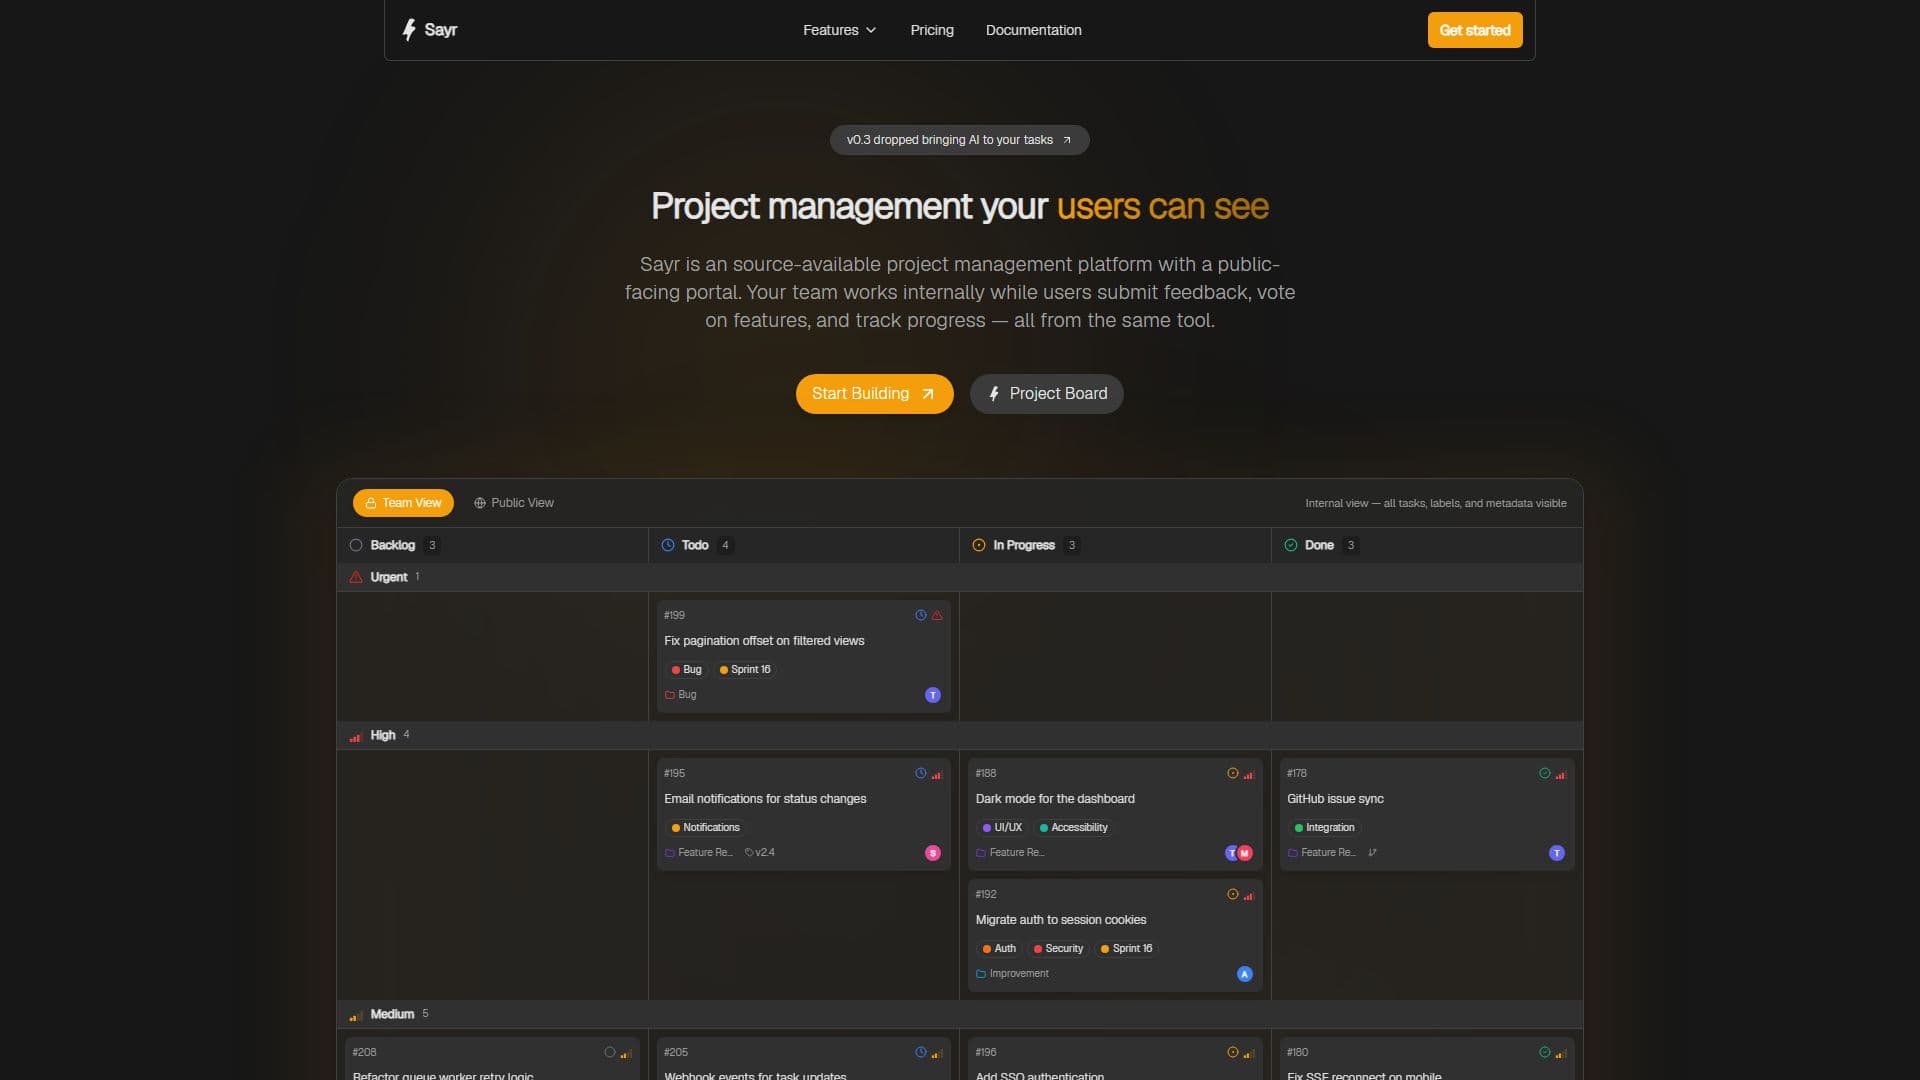Viewport: 1920px width, 1080px height.
Task: Click assignee avatar T on task #199
Action: [933, 695]
